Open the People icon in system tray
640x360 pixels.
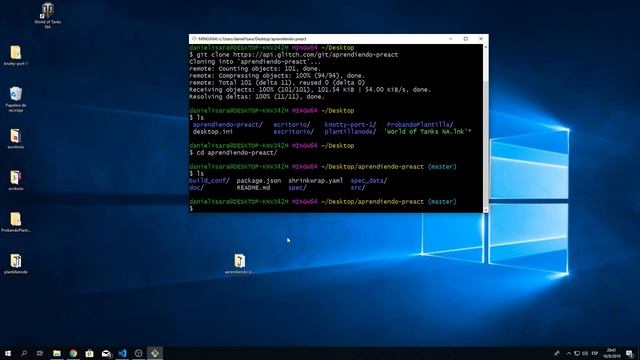557,353
